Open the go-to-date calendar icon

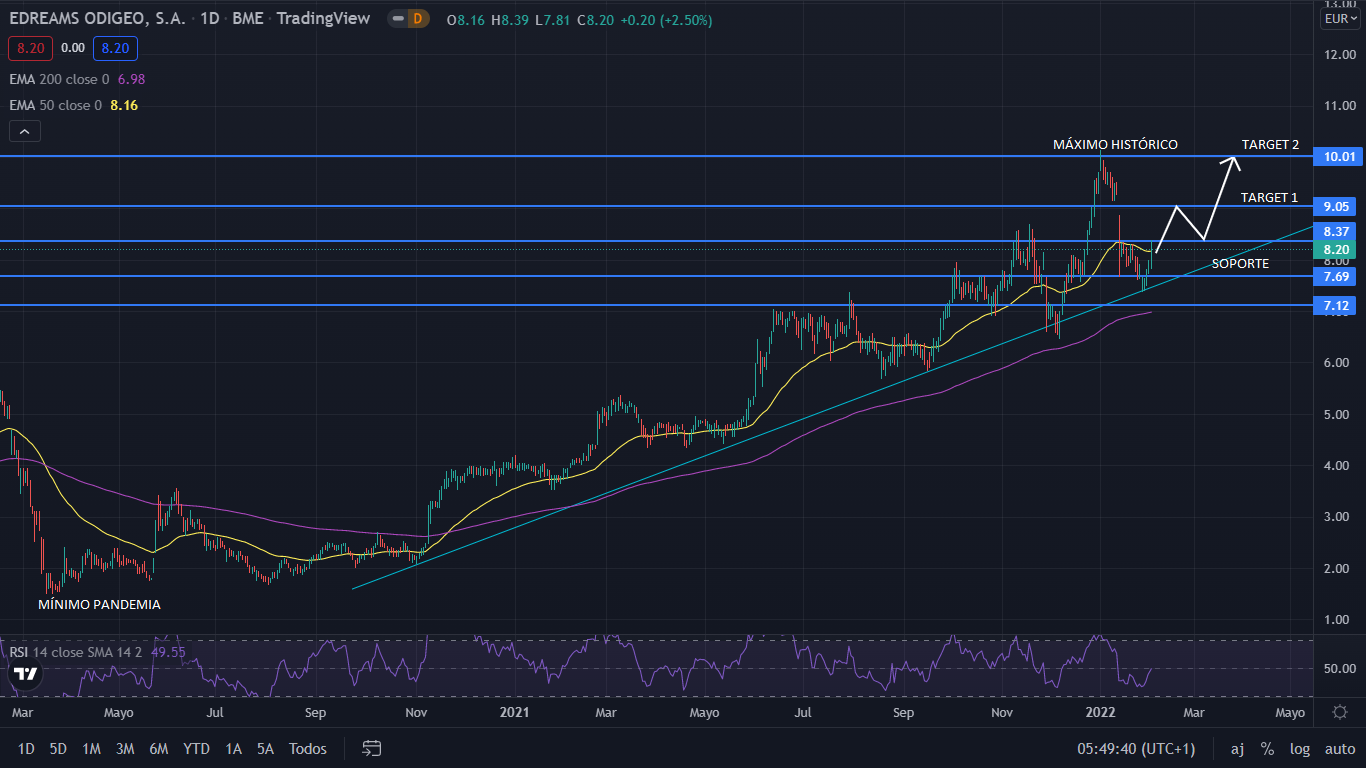click(x=372, y=748)
